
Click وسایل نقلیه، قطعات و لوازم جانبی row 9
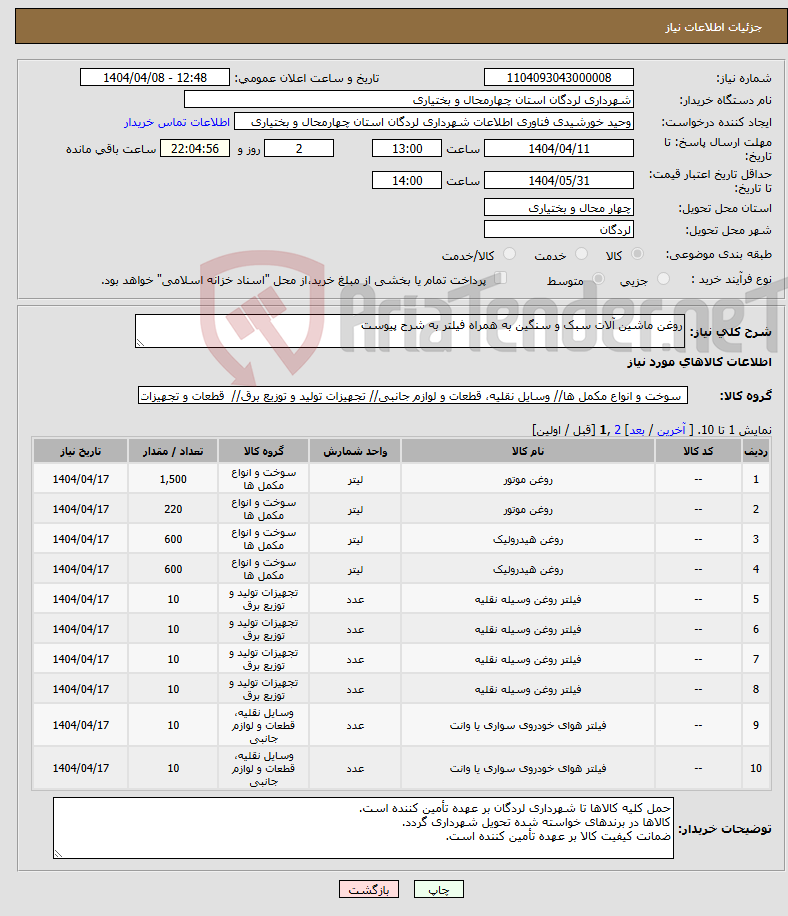tap(263, 725)
